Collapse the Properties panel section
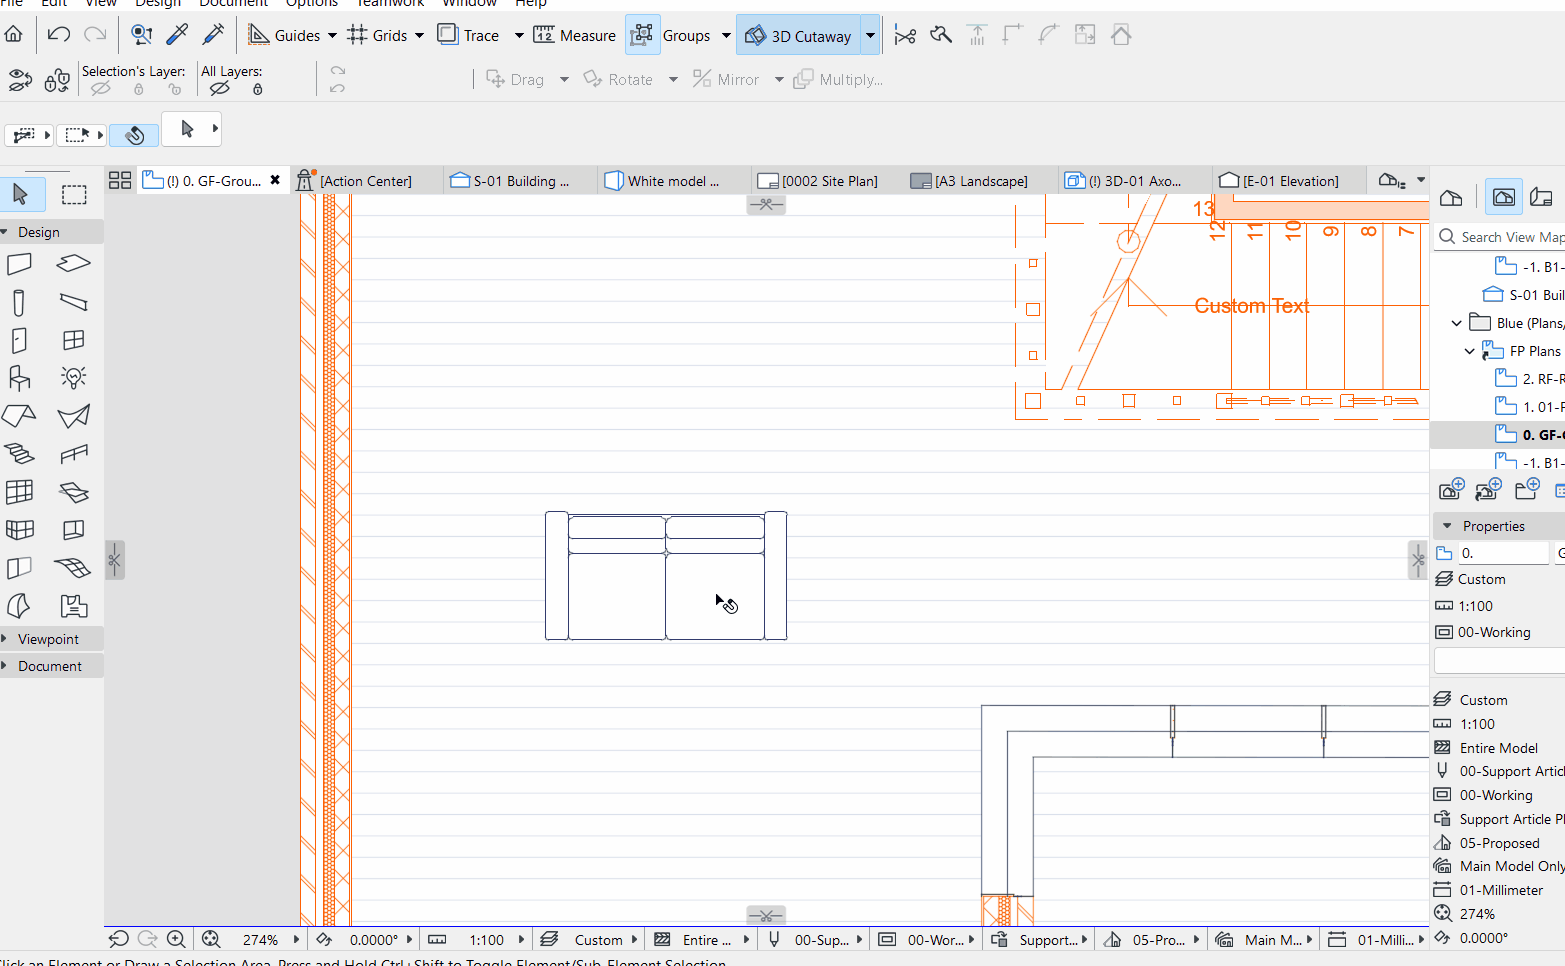Image resolution: width=1565 pixels, height=966 pixels. tap(1447, 526)
